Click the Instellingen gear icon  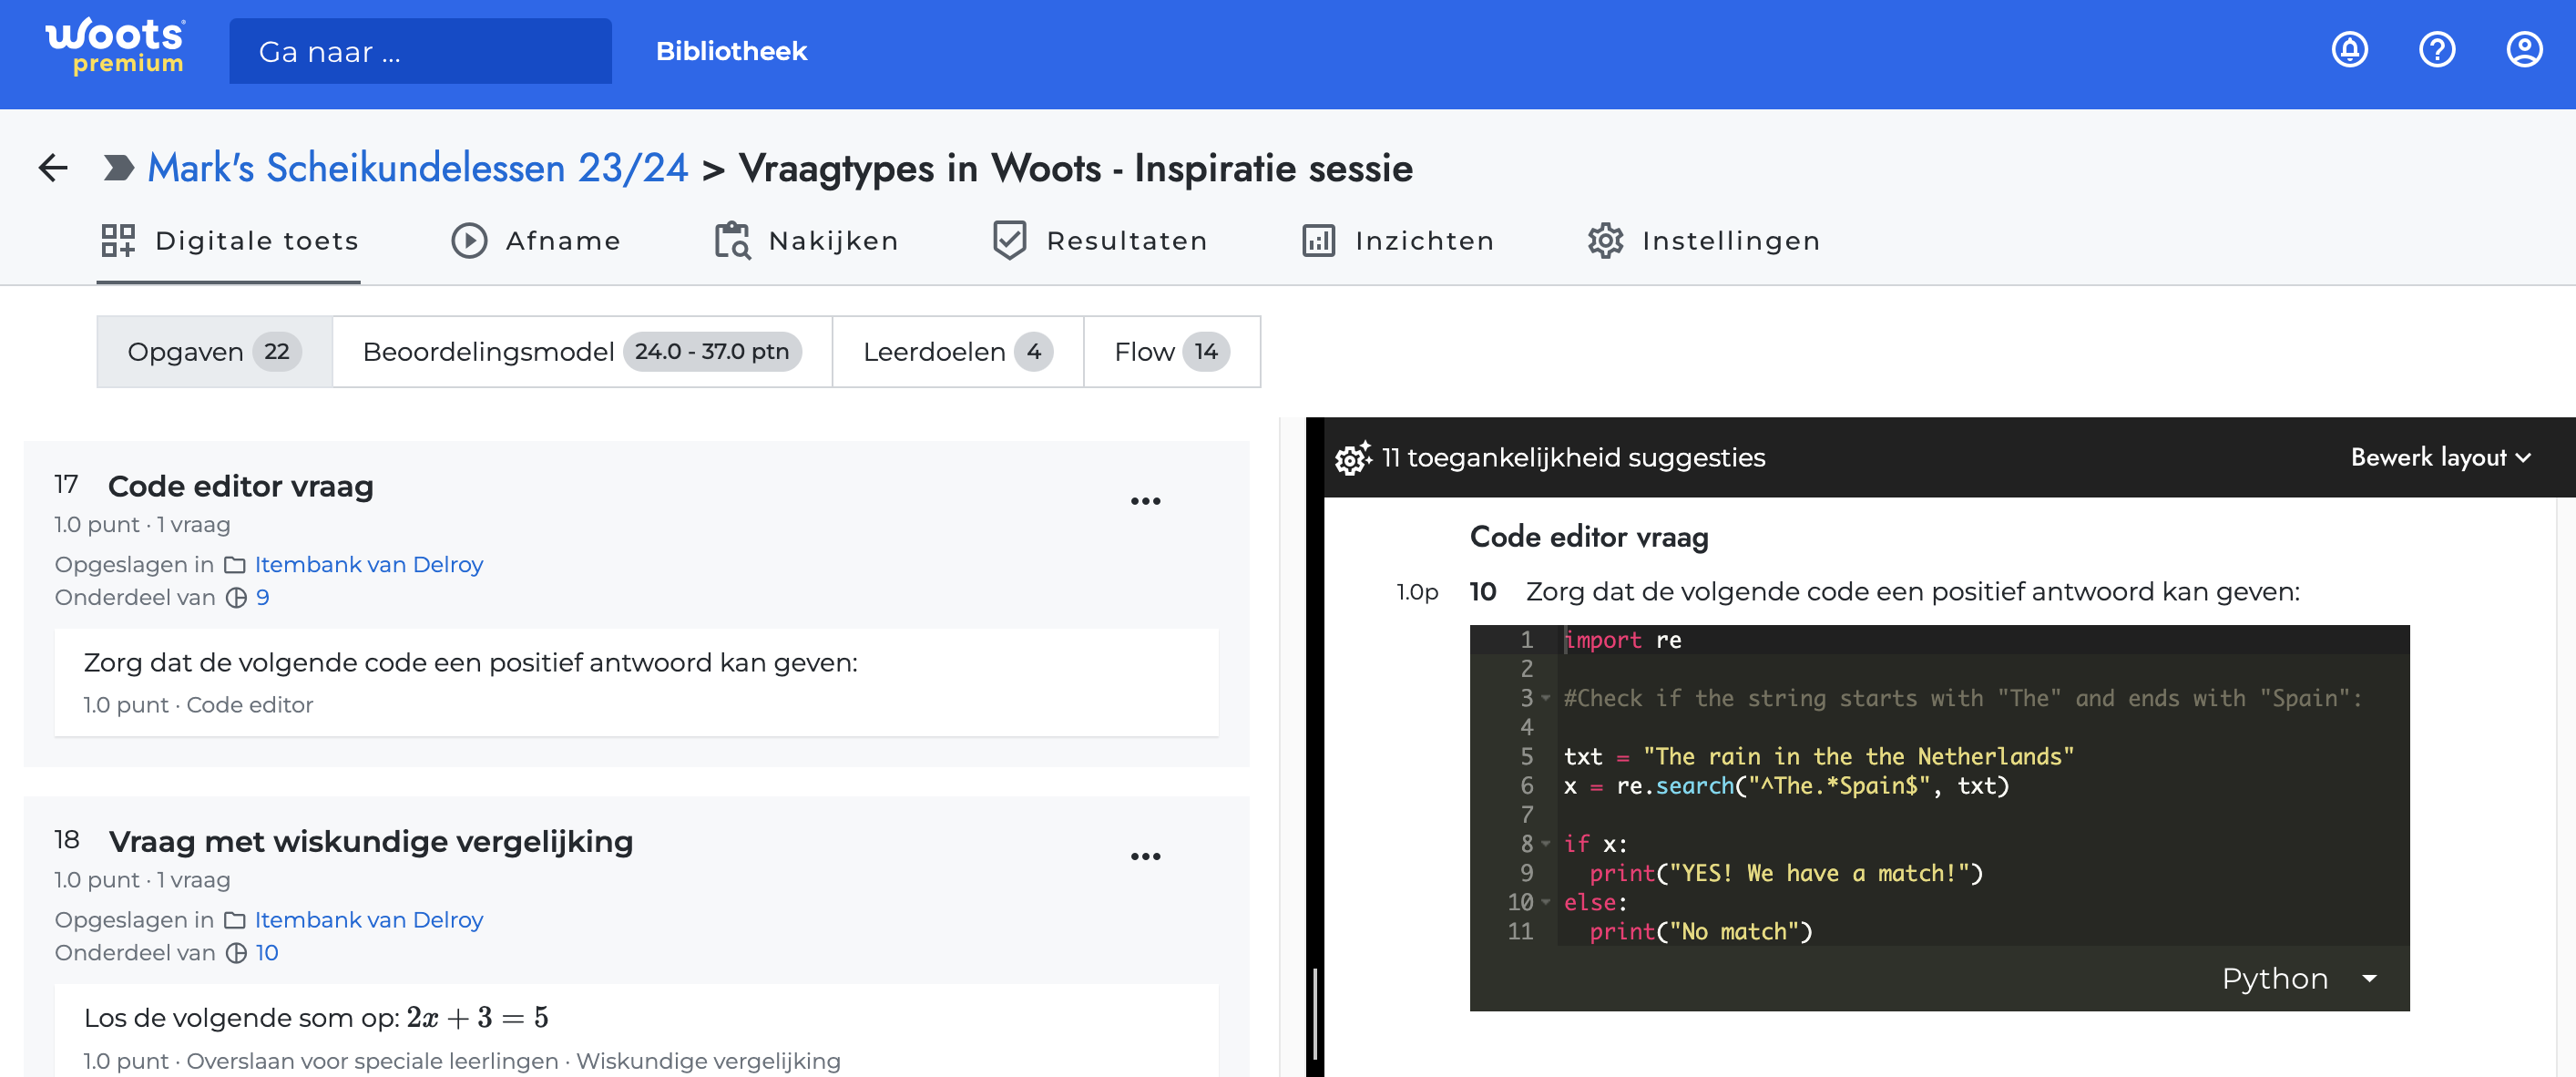coord(1605,241)
